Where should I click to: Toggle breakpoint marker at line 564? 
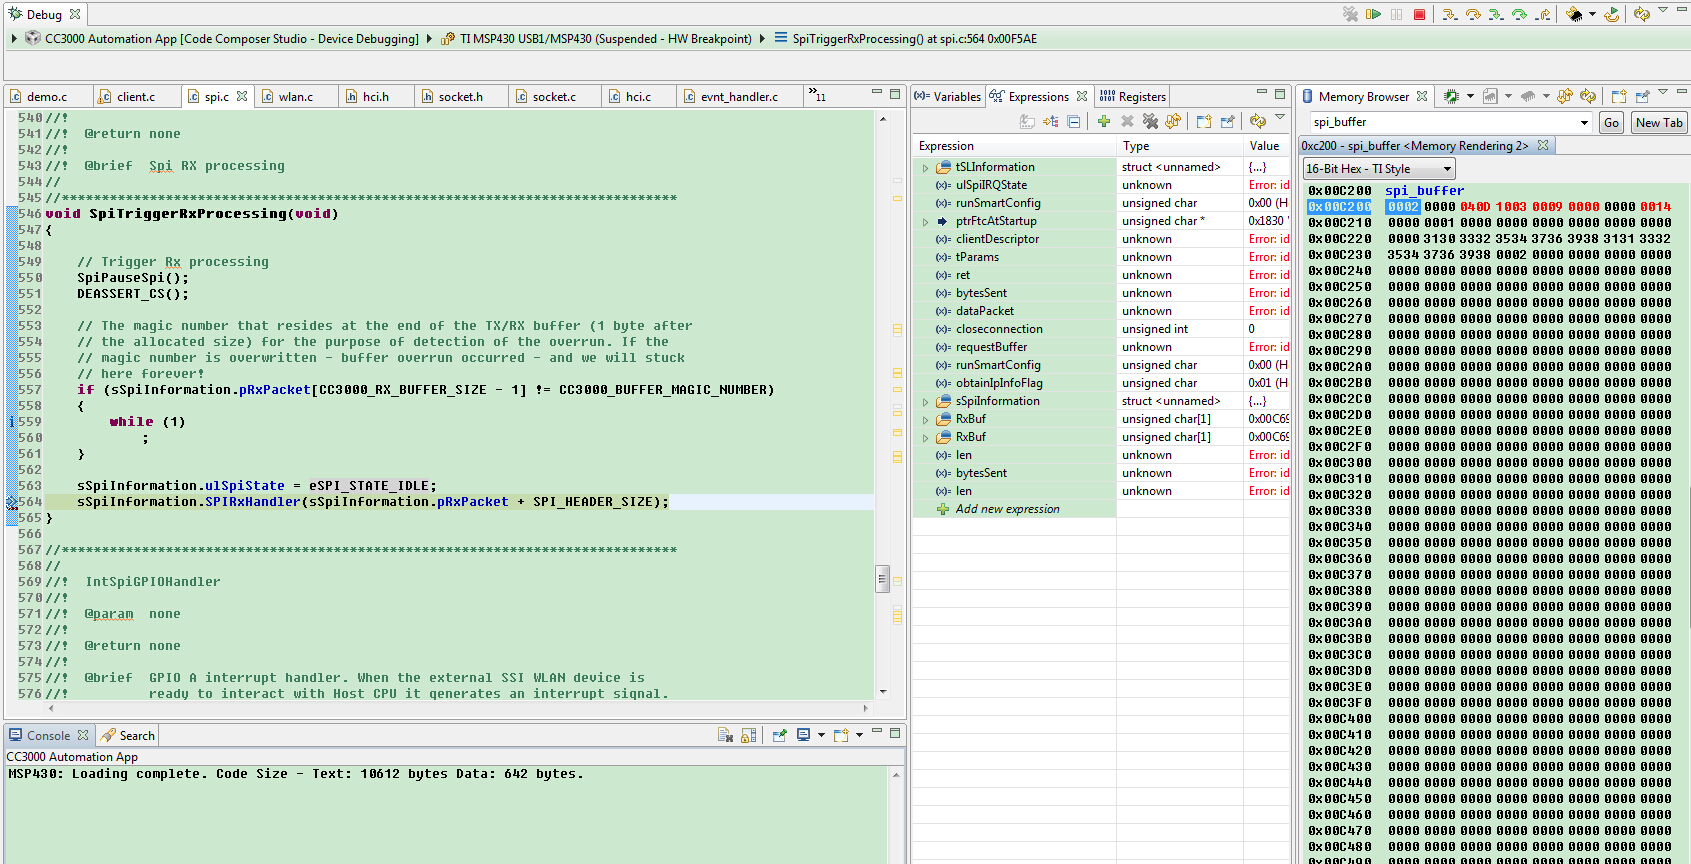point(11,502)
